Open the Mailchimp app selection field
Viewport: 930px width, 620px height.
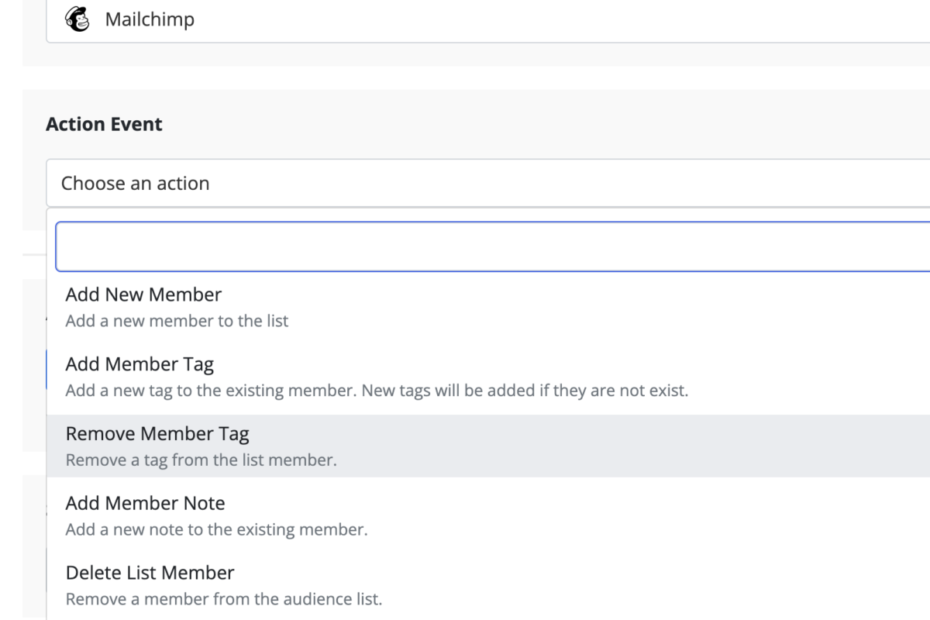(x=500, y=20)
